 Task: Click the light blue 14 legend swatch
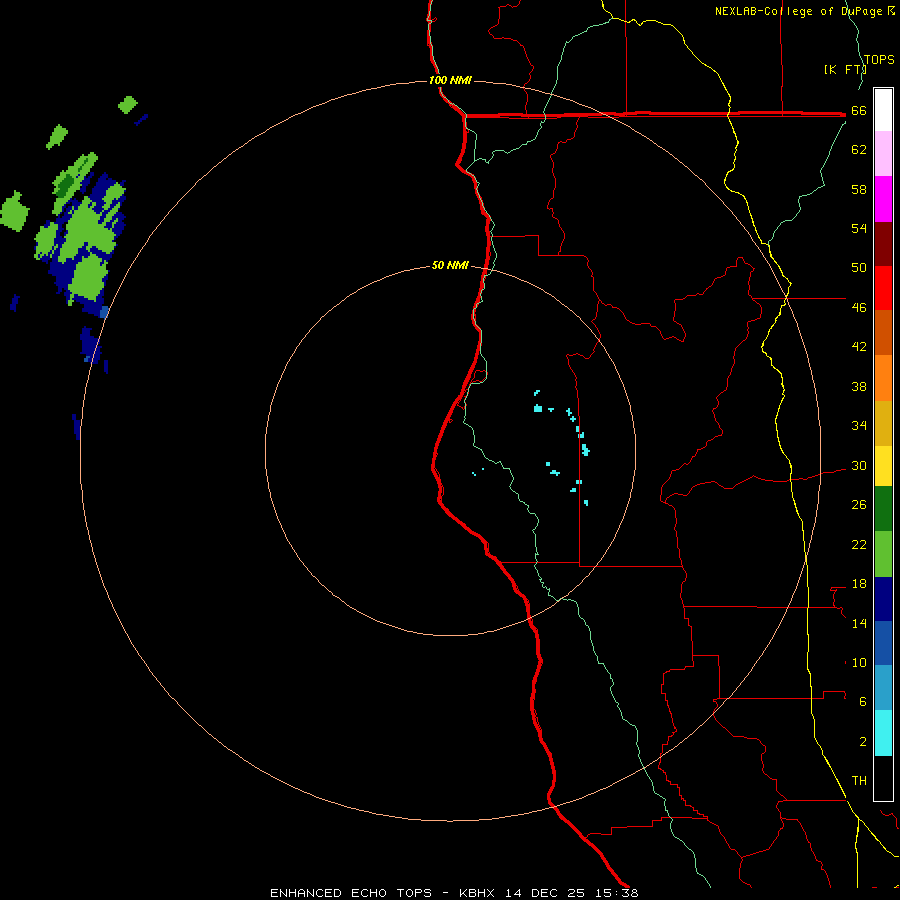[x=883, y=688]
